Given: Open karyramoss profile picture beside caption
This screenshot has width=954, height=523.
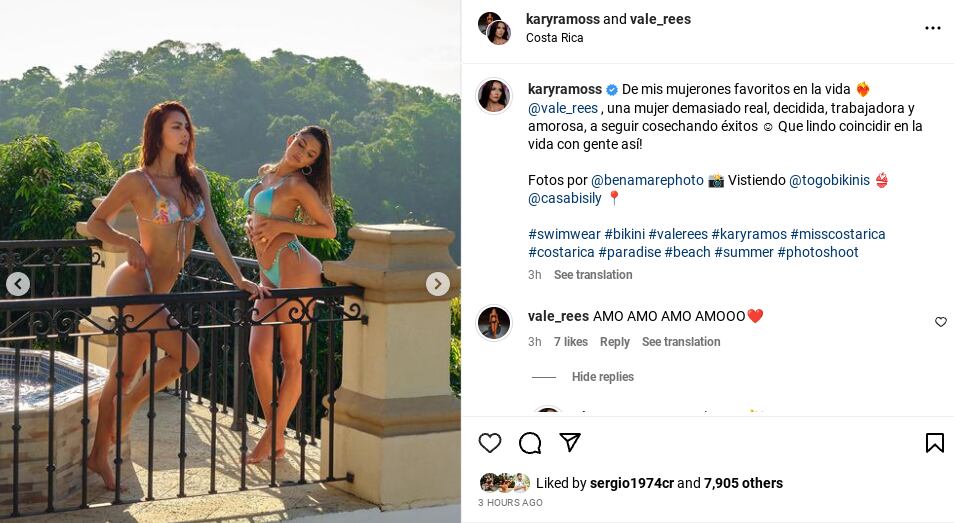Looking at the screenshot, I should (494, 96).
